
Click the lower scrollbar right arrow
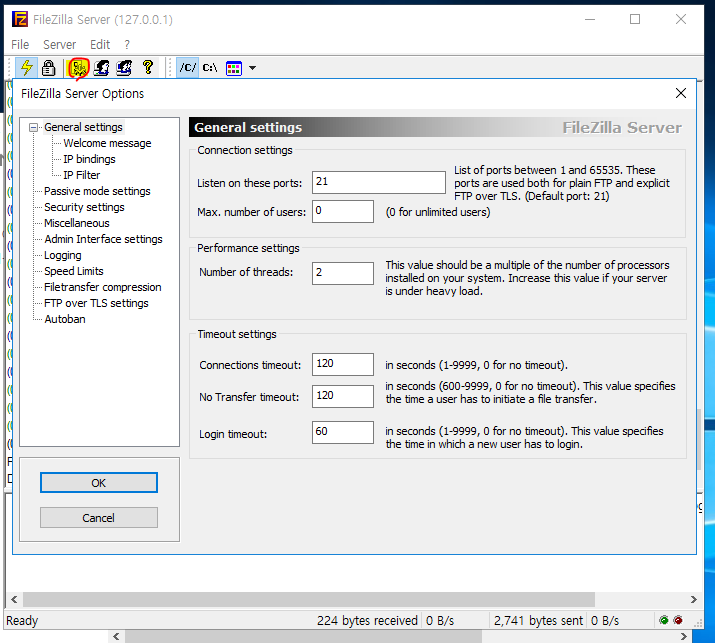click(684, 636)
